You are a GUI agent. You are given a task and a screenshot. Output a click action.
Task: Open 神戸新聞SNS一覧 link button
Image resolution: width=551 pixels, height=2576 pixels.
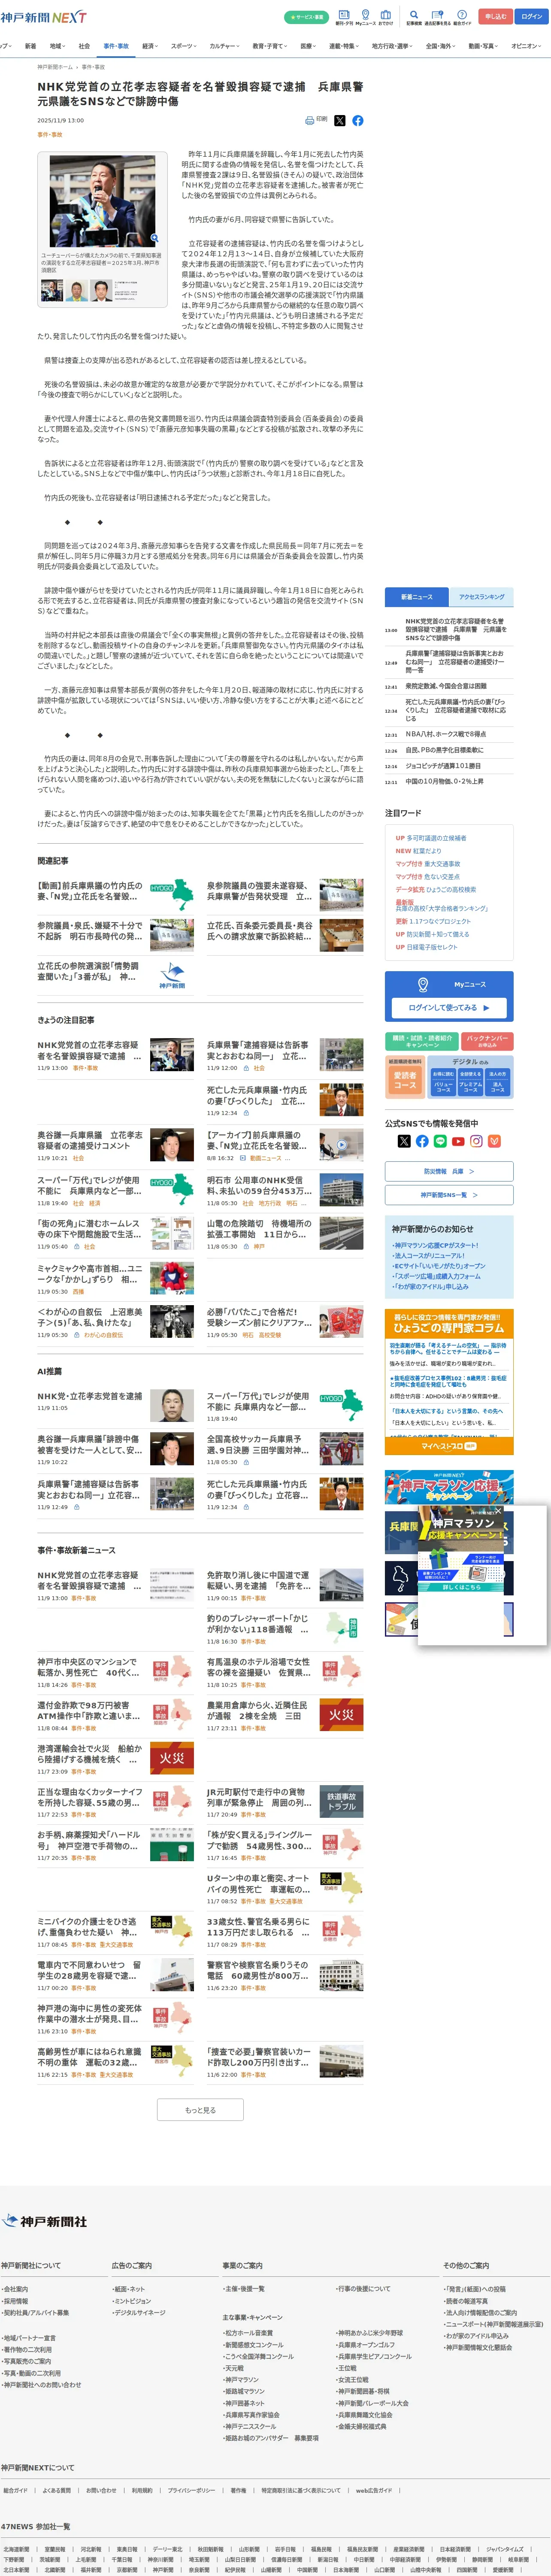[x=449, y=1195]
